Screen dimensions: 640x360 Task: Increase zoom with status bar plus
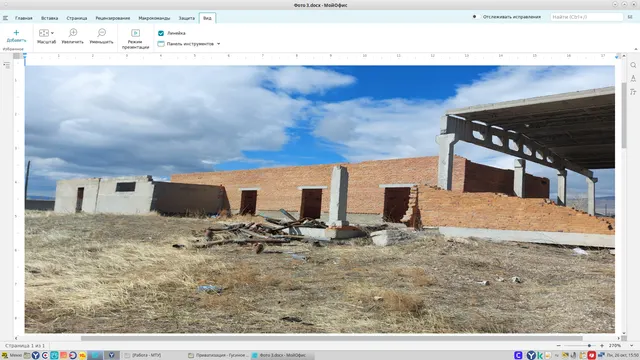tap(602, 345)
